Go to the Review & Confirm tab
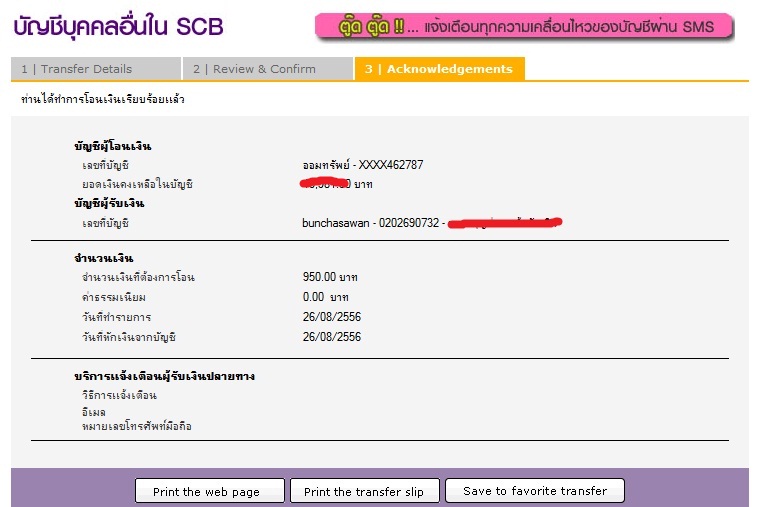This screenshot has height=507, width=758. point(268,69)
